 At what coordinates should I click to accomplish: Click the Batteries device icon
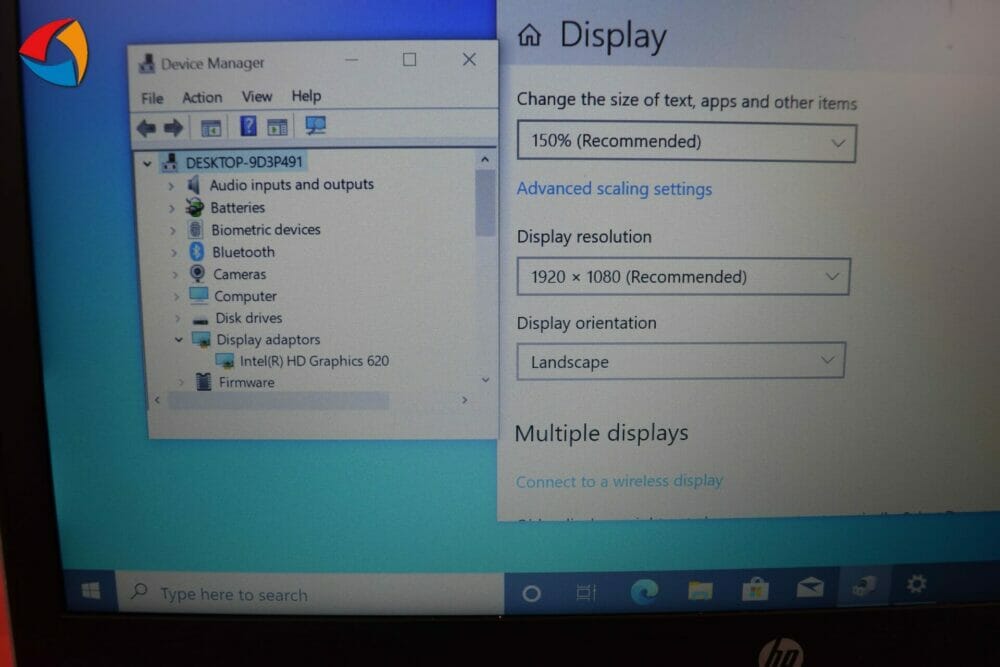(194, 207)
